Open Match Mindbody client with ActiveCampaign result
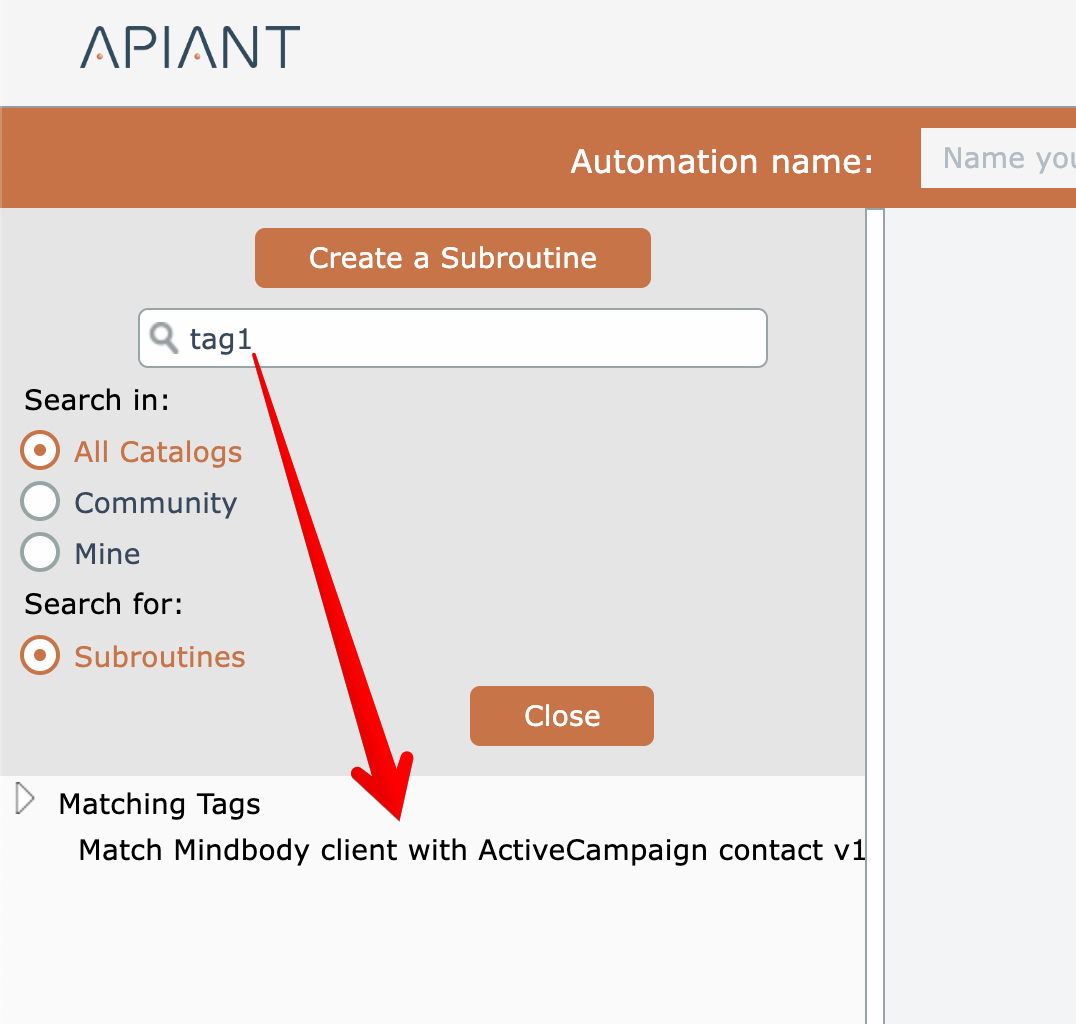This screenshot has height=1024, width=1076. click(x=470, y=850)
